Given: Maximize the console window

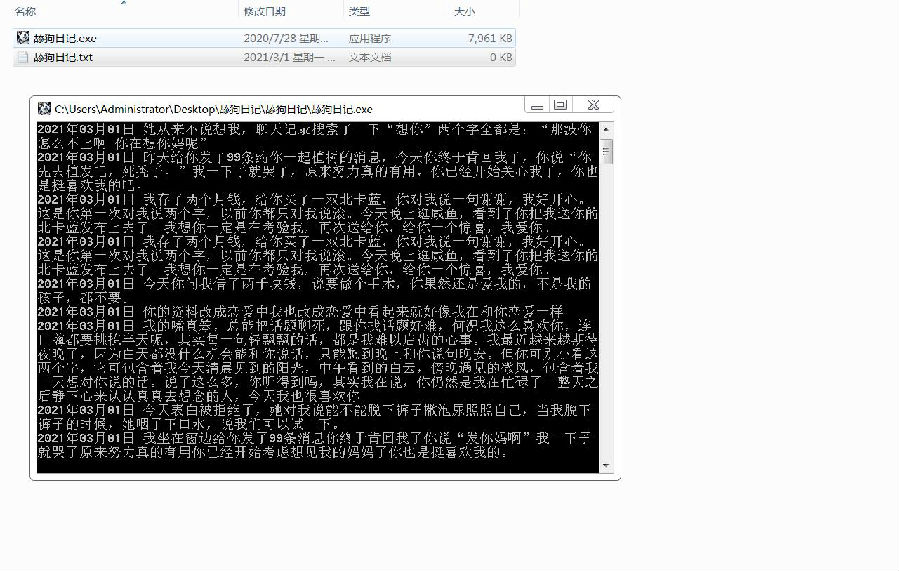Looking at the screenshot, I should (561, 105).
